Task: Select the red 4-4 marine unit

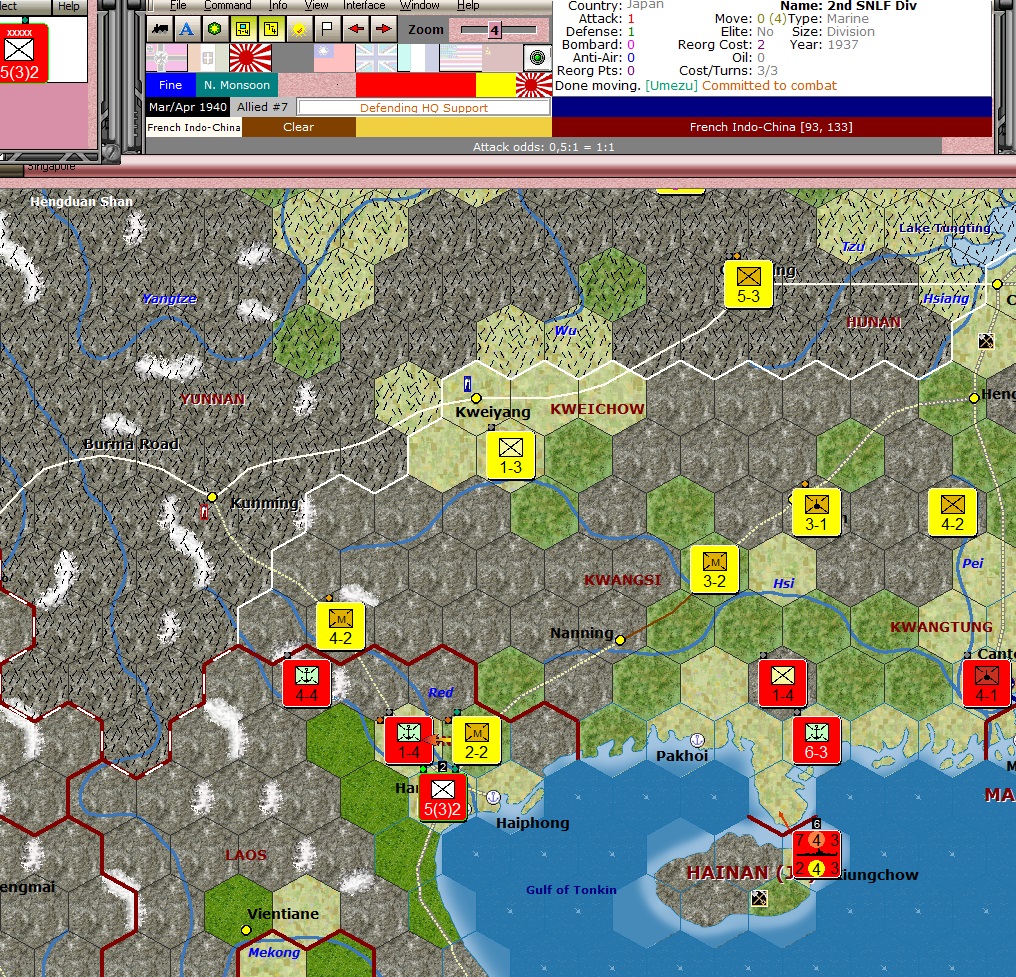Action: (306, 683)
